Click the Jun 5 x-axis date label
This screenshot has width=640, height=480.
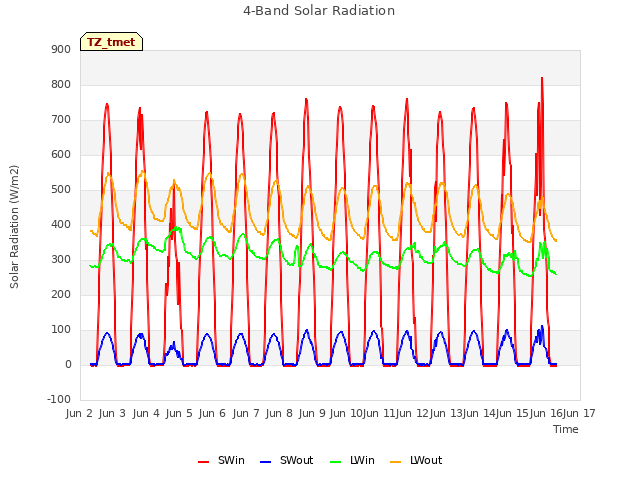pyautogui.click(x=179, y=413)
